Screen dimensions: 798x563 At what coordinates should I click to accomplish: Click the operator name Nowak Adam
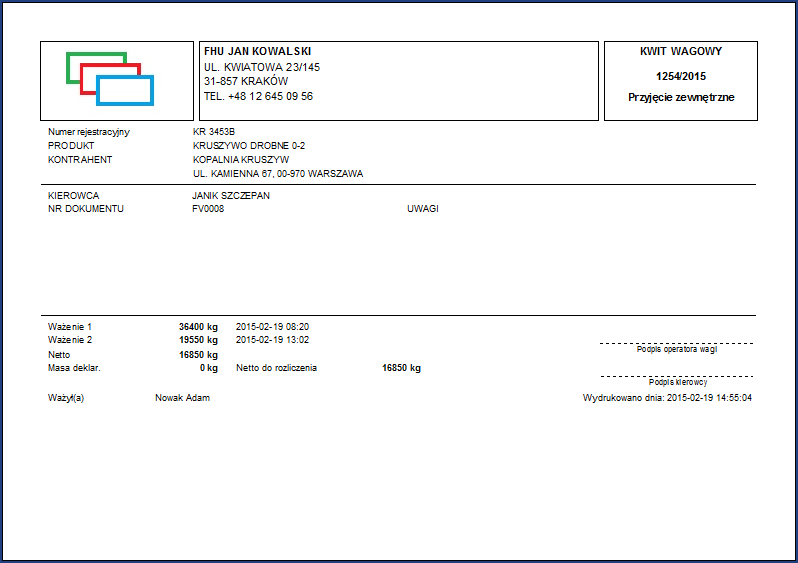pyautogui.click(x=182, y=398)
